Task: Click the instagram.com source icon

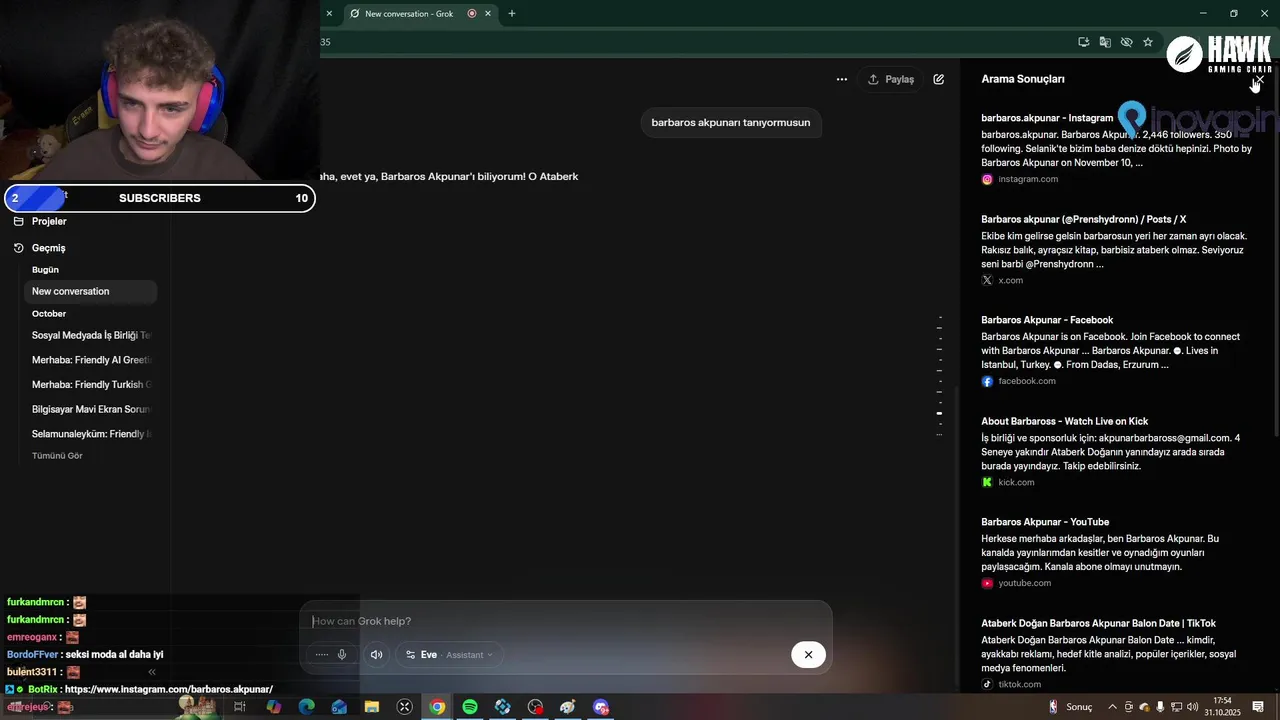Action: 987,179
